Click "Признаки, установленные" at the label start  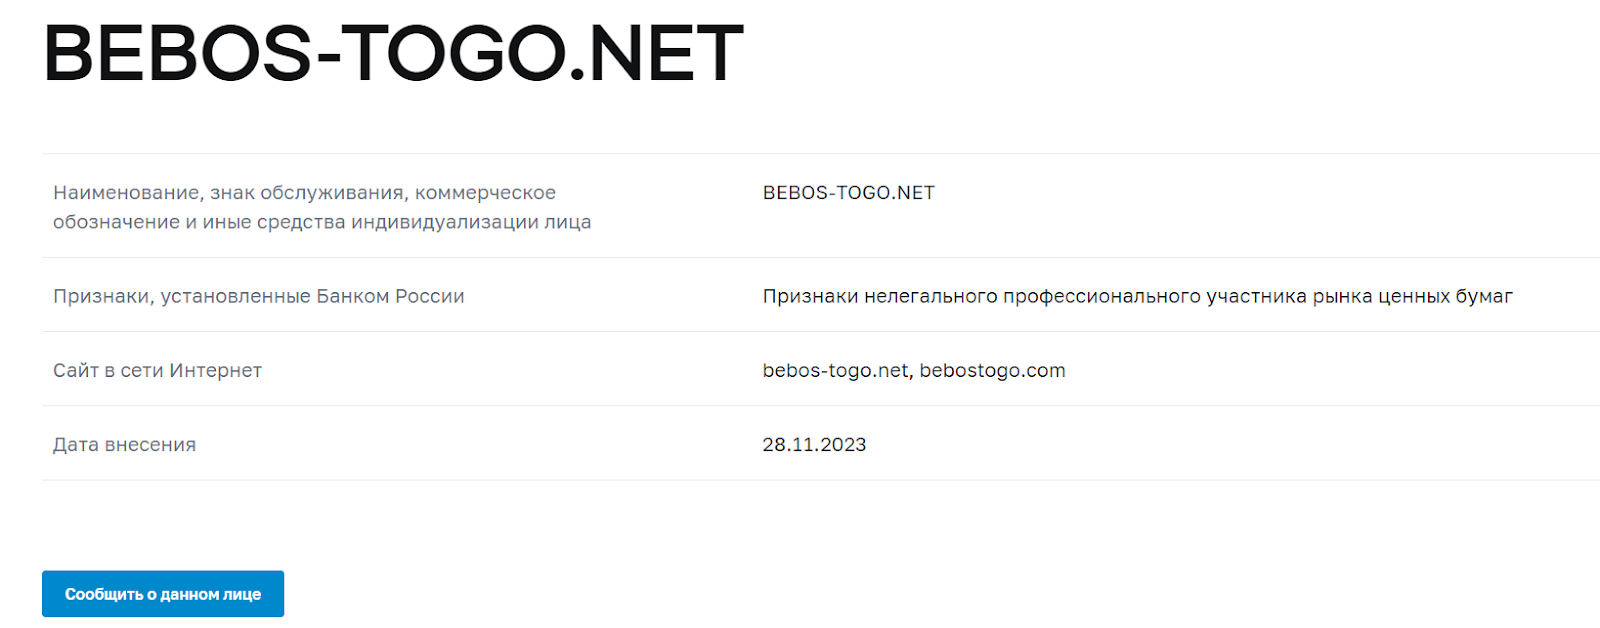click(181, 297)
